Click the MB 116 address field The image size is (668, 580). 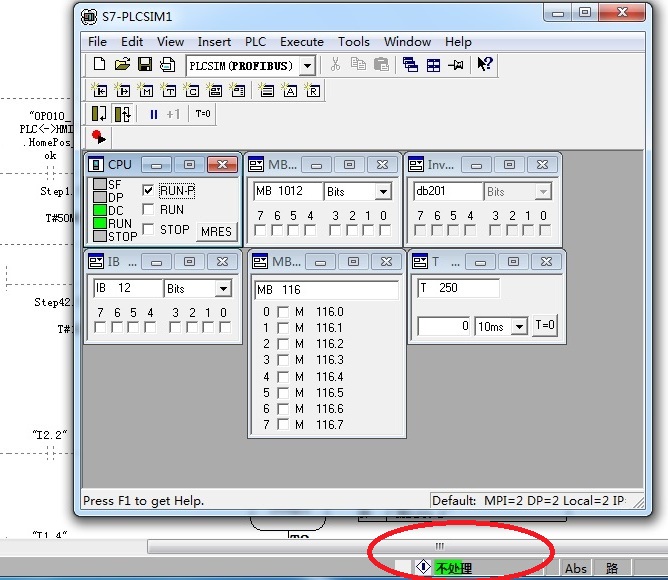pos(326,290)
